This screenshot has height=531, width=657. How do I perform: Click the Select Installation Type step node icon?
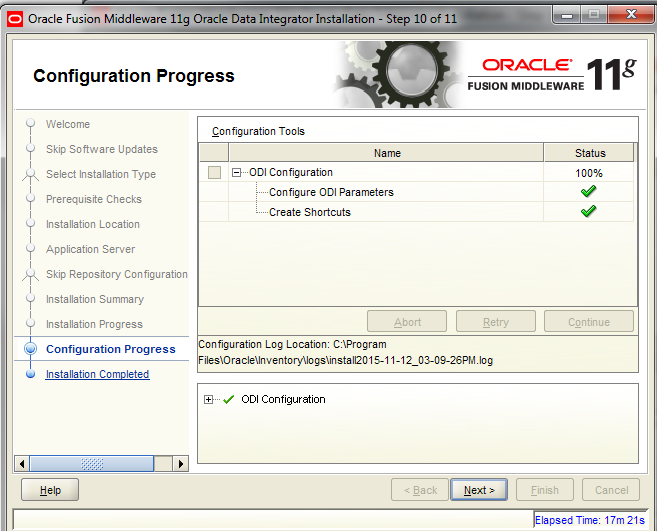(30, 174)
